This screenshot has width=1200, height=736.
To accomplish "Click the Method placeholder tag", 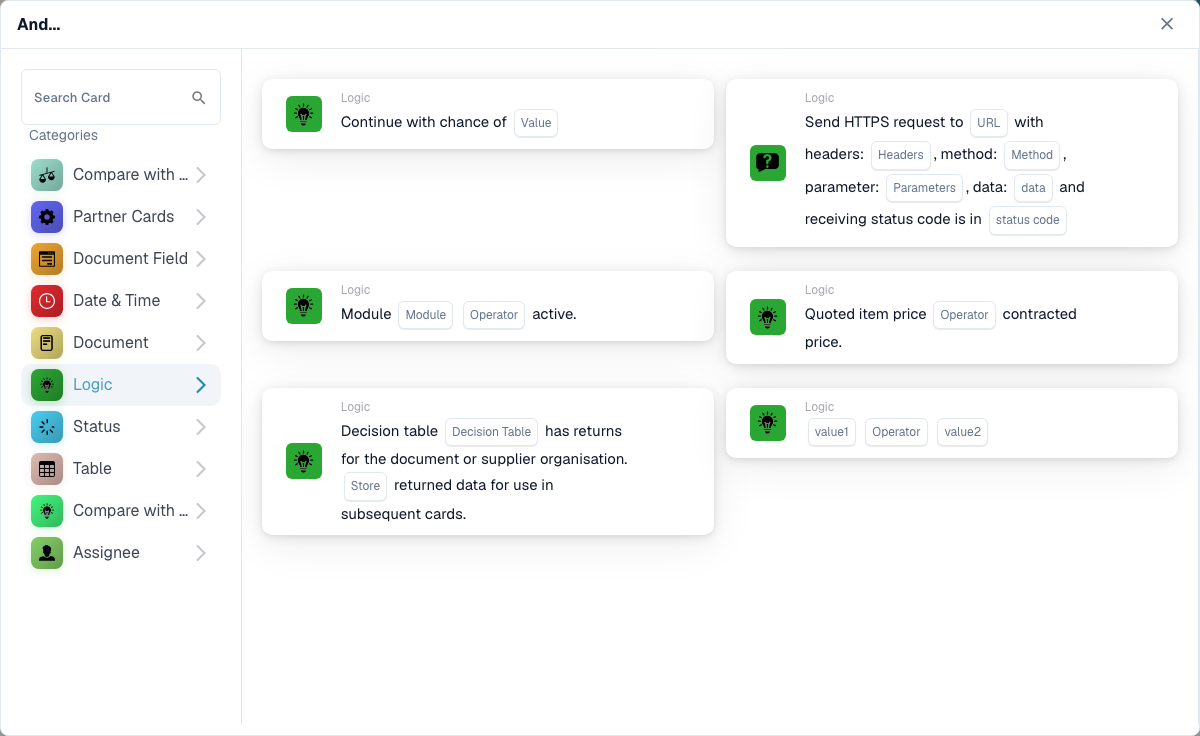I will pyautogui.click(x=1032, y=155).
